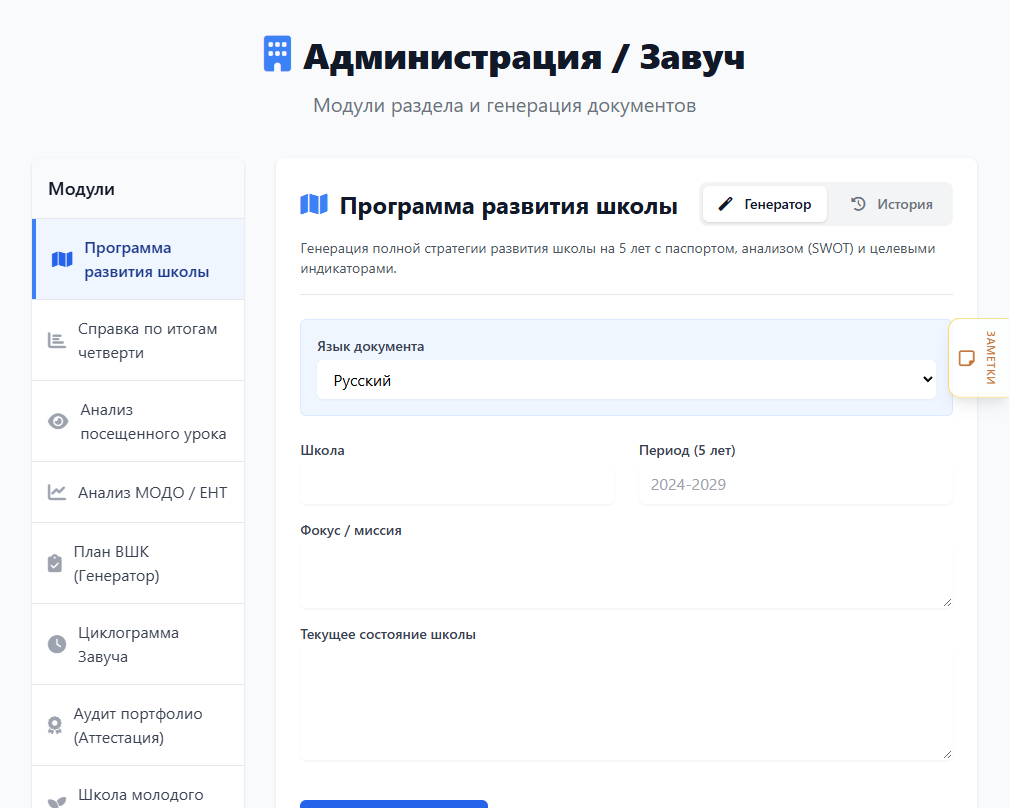Open the Заметки side panel
Screen dimensions: 1010x808
(979, 358)
